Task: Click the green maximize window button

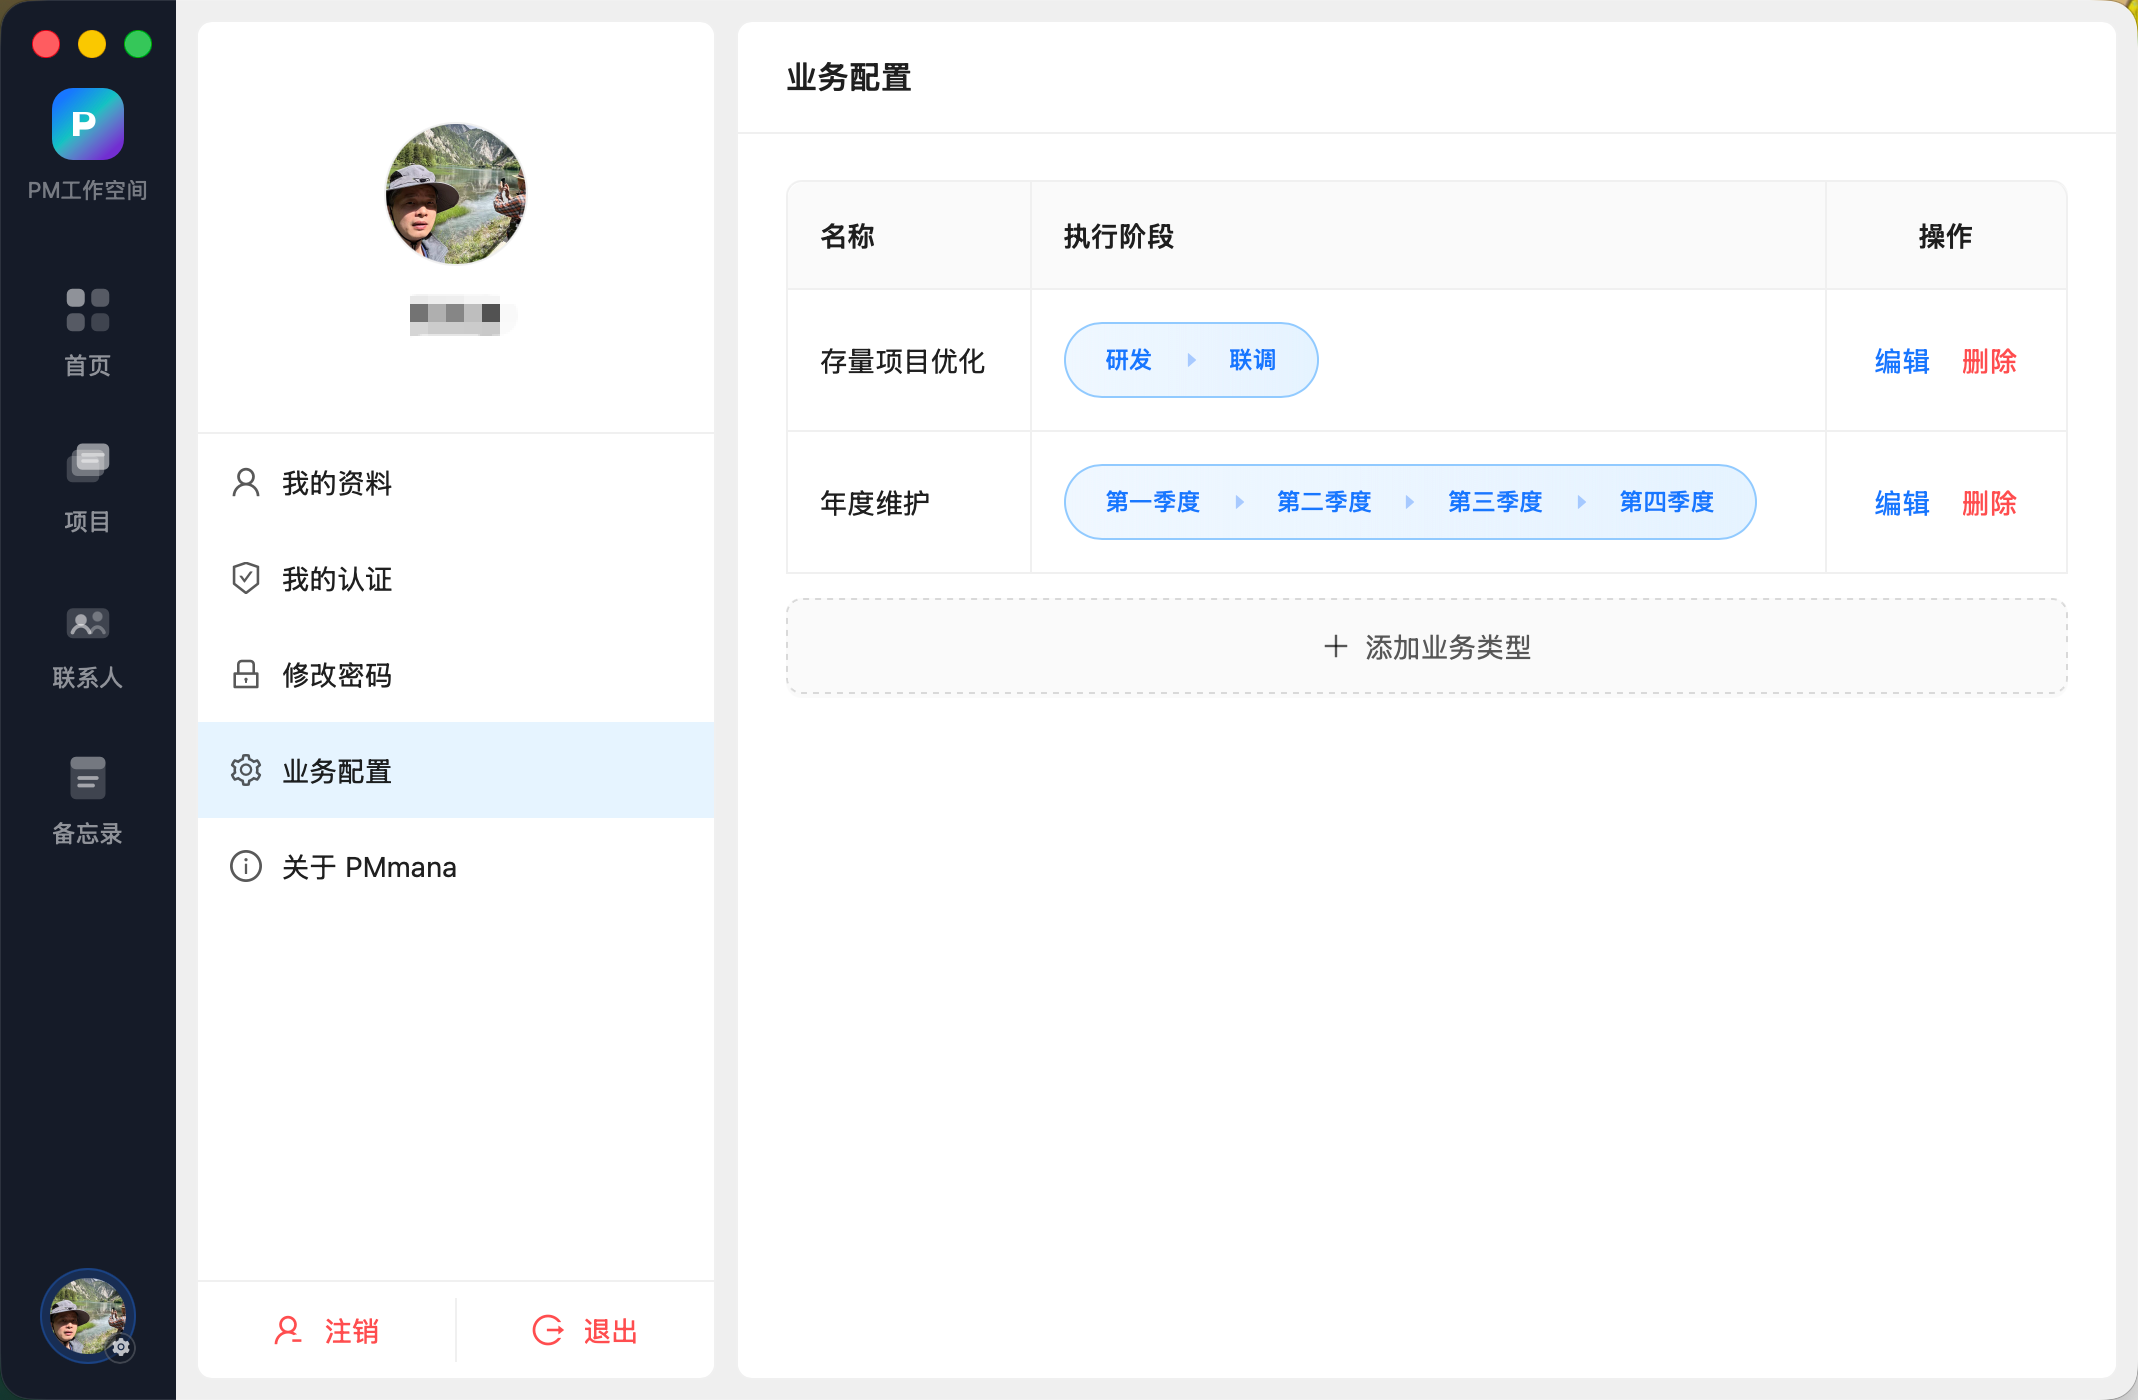Action: tap(138, 44)
